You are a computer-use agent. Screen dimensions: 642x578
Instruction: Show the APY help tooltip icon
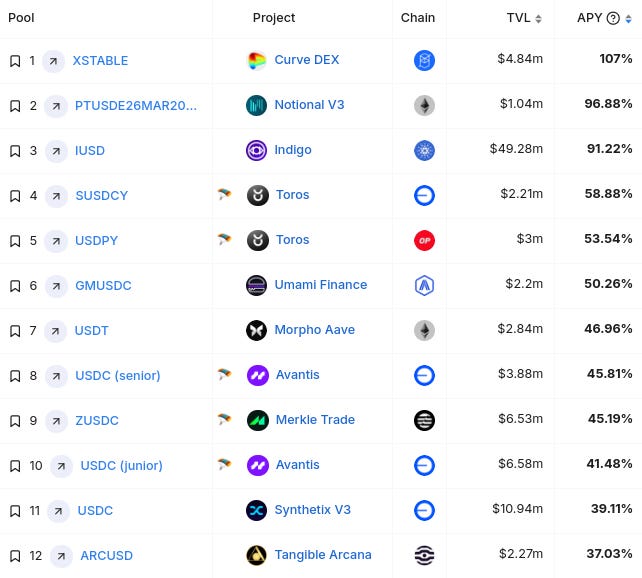pyautogui.click(x=613, y=18)
